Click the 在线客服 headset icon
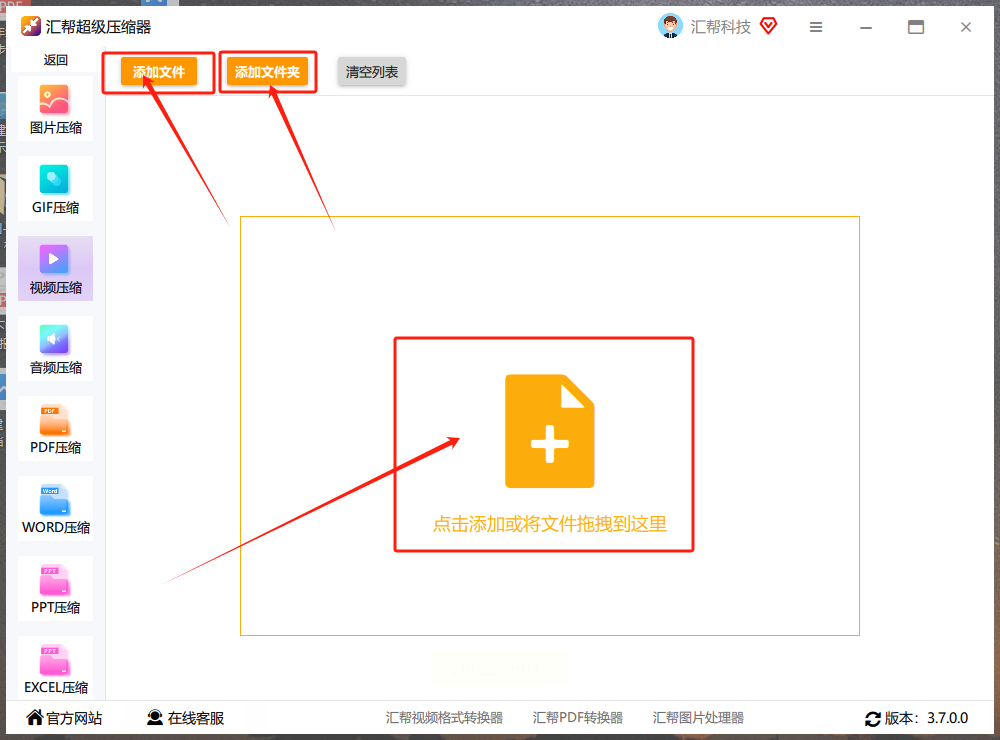The width and height of the screenshot is (1000, 740). tap(154, 718)
